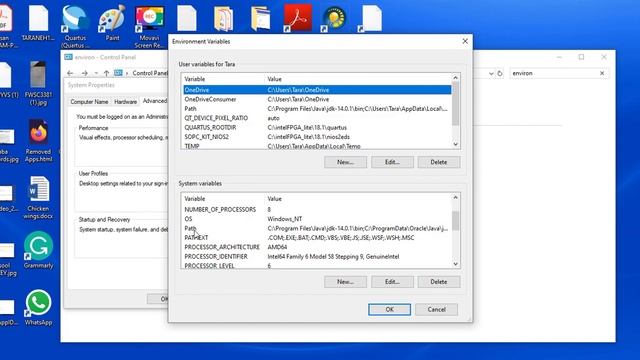
Task: Open the folder with papers desktop icon
Action: [x=224, y=19]
